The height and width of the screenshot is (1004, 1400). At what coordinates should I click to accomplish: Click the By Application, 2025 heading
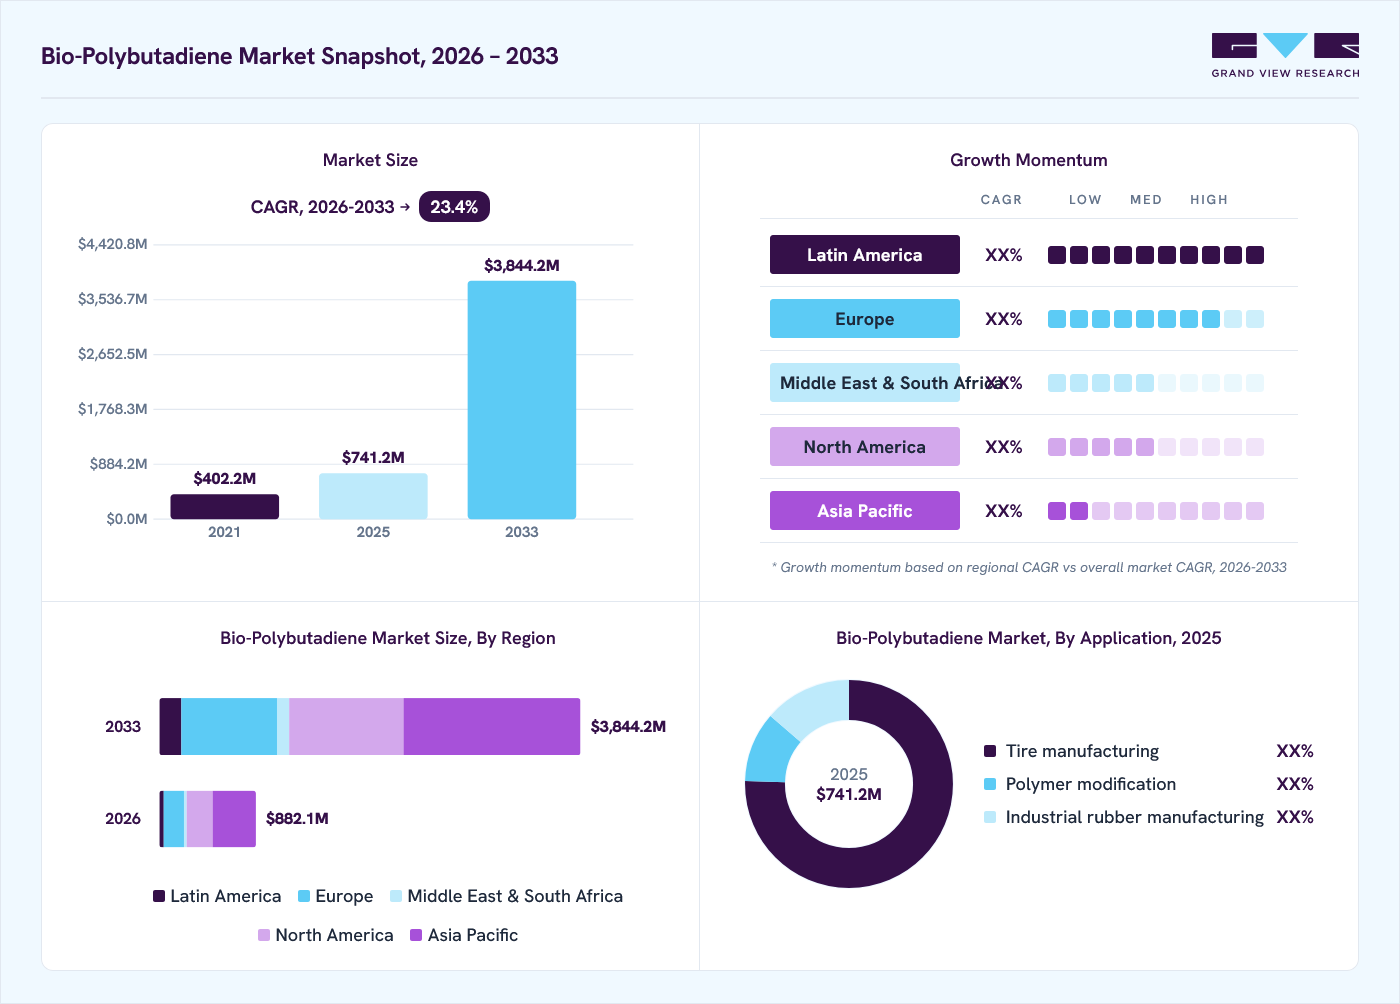click(1029, 638)
